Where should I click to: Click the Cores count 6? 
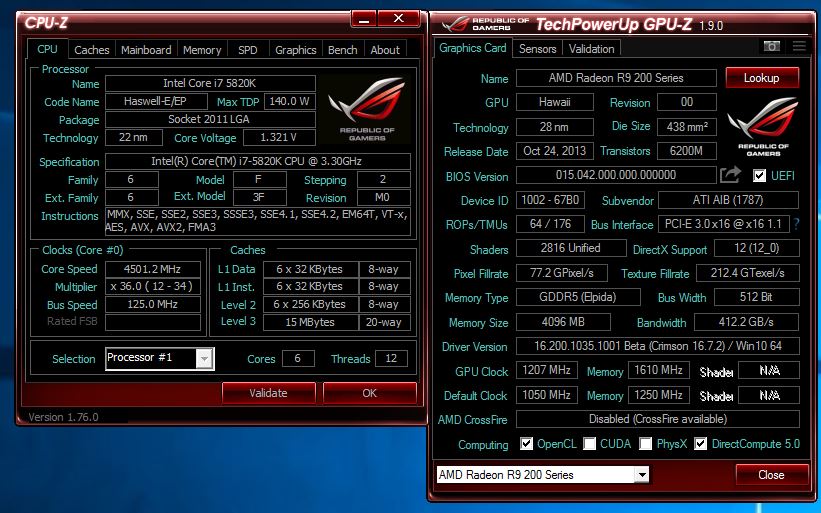coord(298,359)
